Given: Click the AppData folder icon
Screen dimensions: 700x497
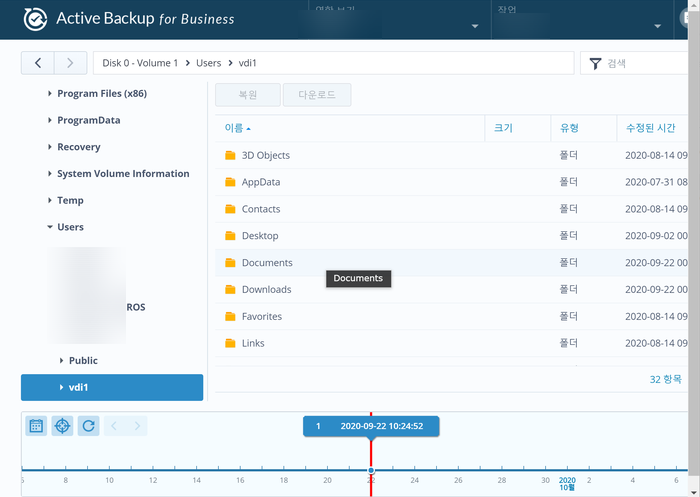Looking at the screenshot, I should pos(230,182).
